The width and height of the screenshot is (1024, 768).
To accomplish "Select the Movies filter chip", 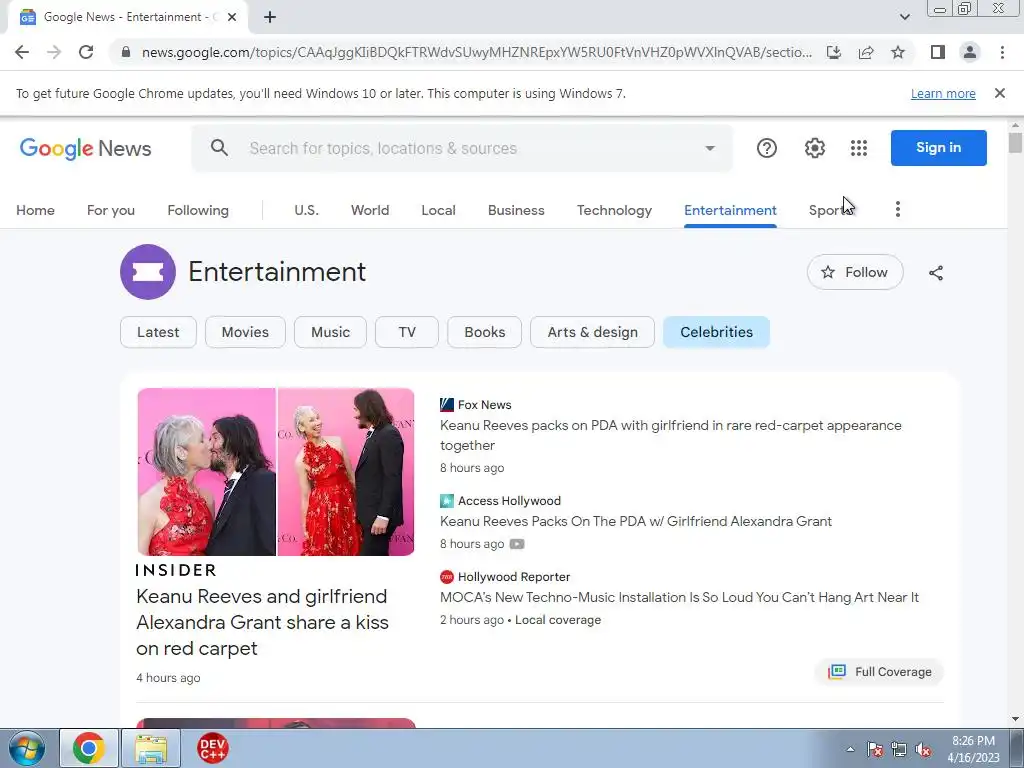I will [245, 332].
